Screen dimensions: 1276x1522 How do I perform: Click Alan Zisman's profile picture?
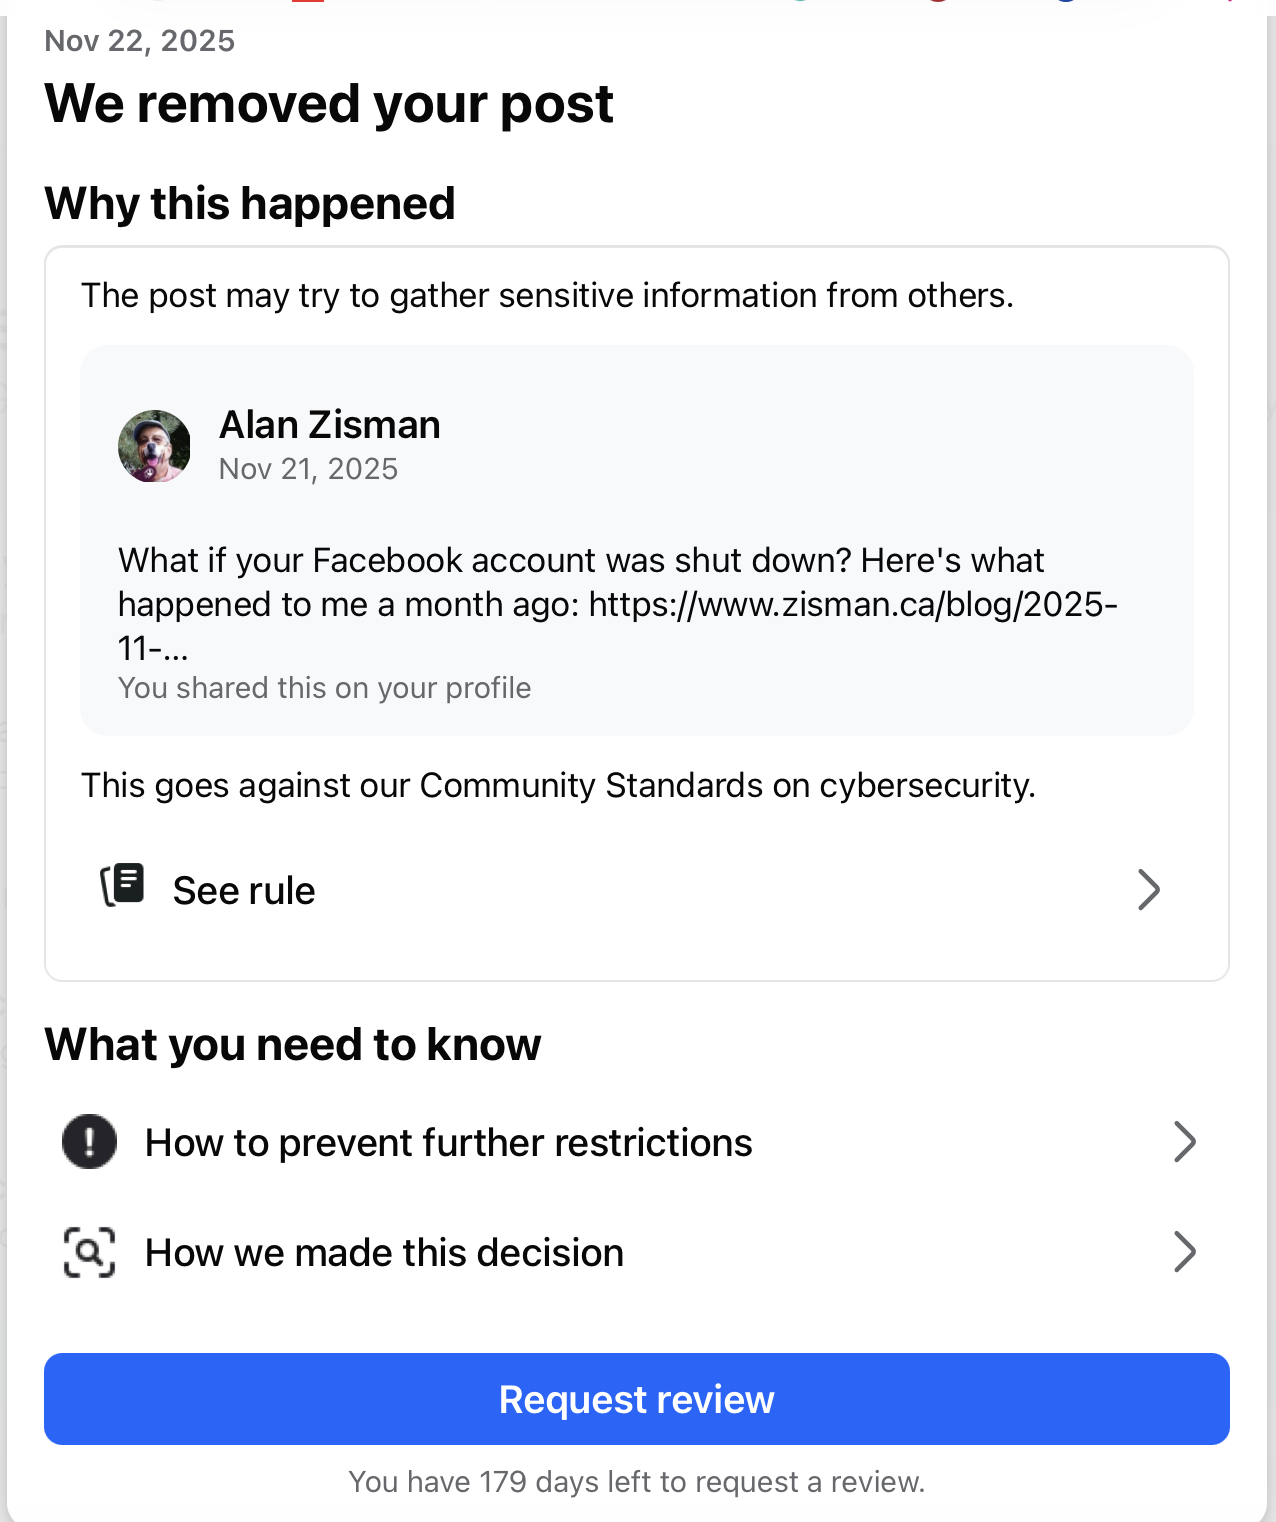click(154, 446)
